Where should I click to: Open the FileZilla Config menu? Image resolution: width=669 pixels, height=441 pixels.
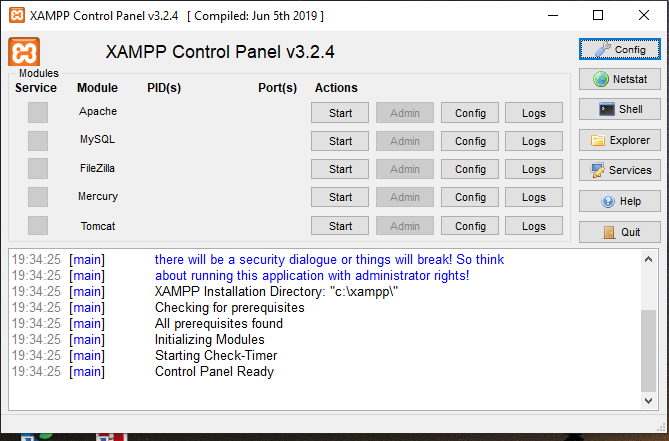click(x=470, y=169)
